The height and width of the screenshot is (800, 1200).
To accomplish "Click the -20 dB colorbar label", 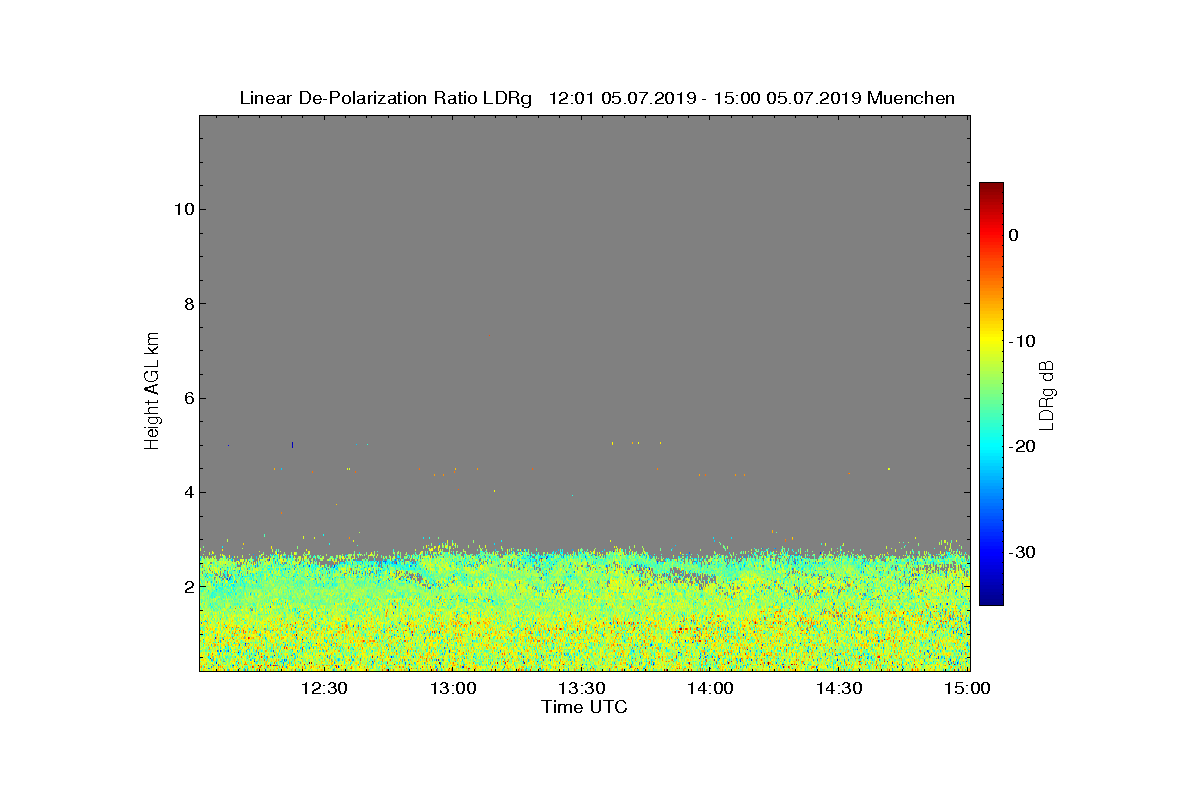I will click(1021, 446).
